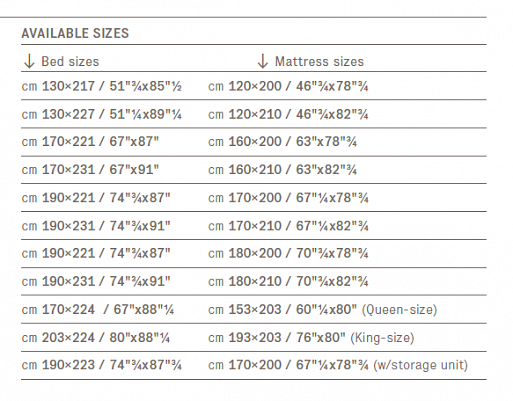Image resolution: width=513 pixels, height=401 pixels.
Task: Click mattress size 160×210 entry
Action: [x=283, y=170]
